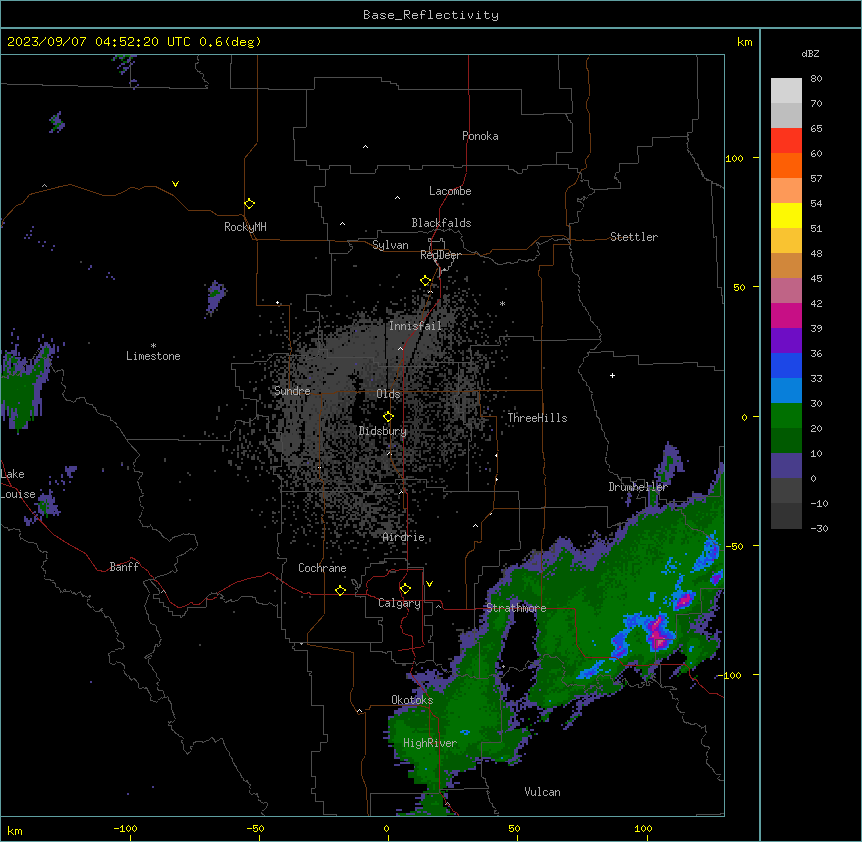Click the ThreeHills label

click(537, 418)
